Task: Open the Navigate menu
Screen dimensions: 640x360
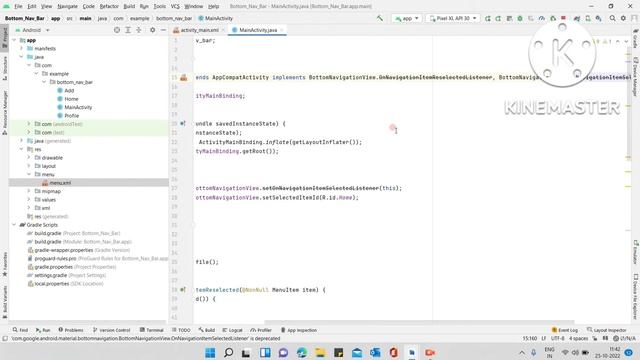Action: [67, 7]
